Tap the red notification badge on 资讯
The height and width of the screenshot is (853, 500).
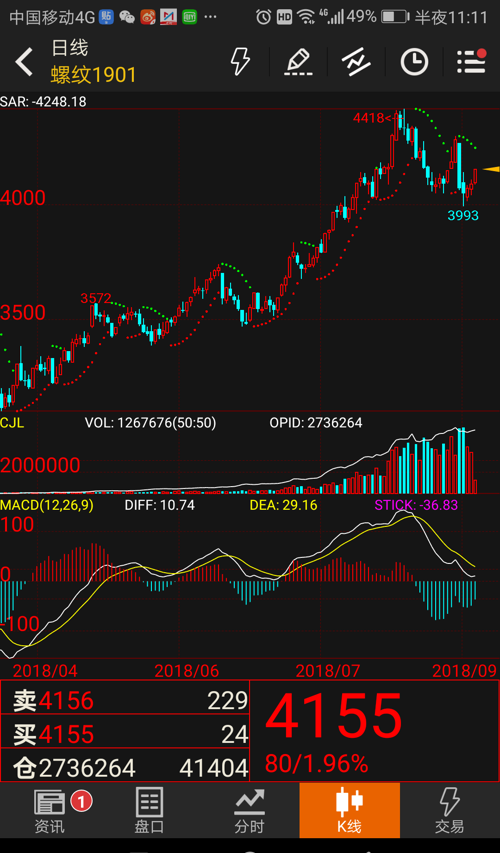tap(81, 801)
